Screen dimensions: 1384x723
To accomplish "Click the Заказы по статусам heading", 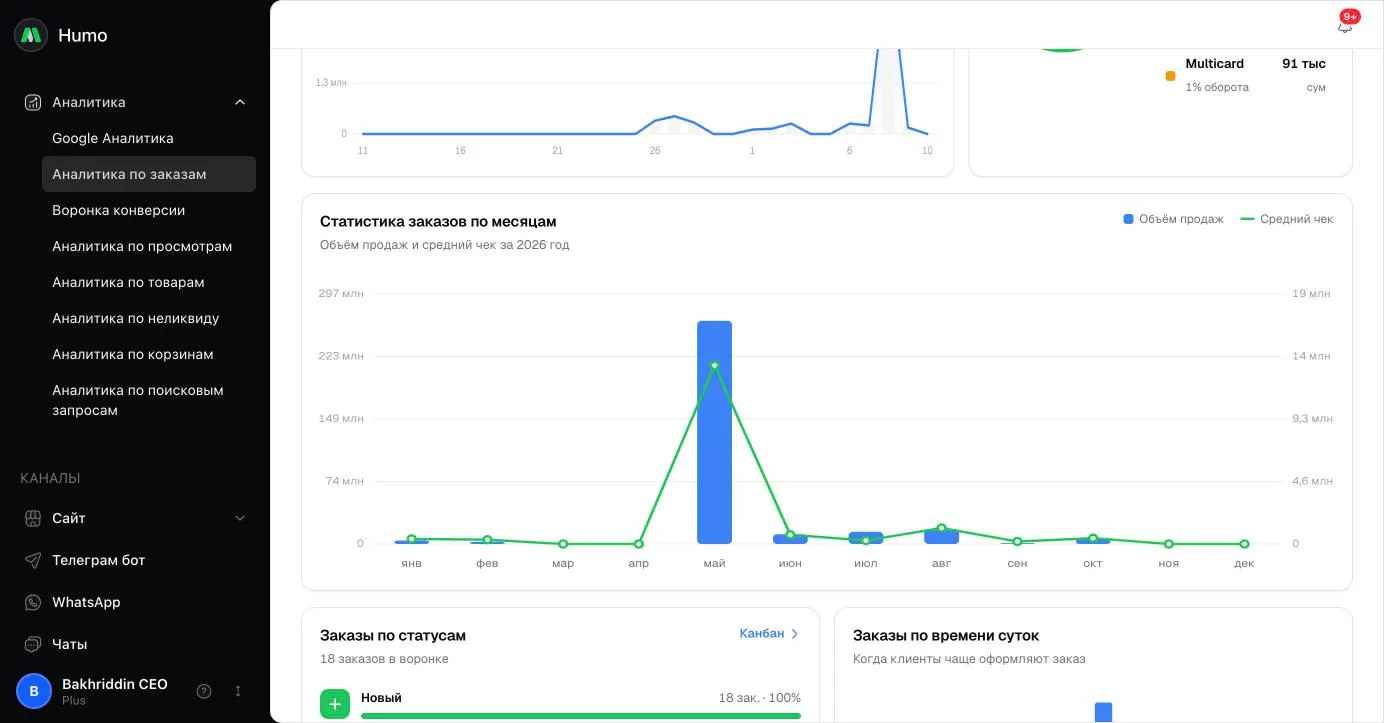I will click(x=393, y=635).
